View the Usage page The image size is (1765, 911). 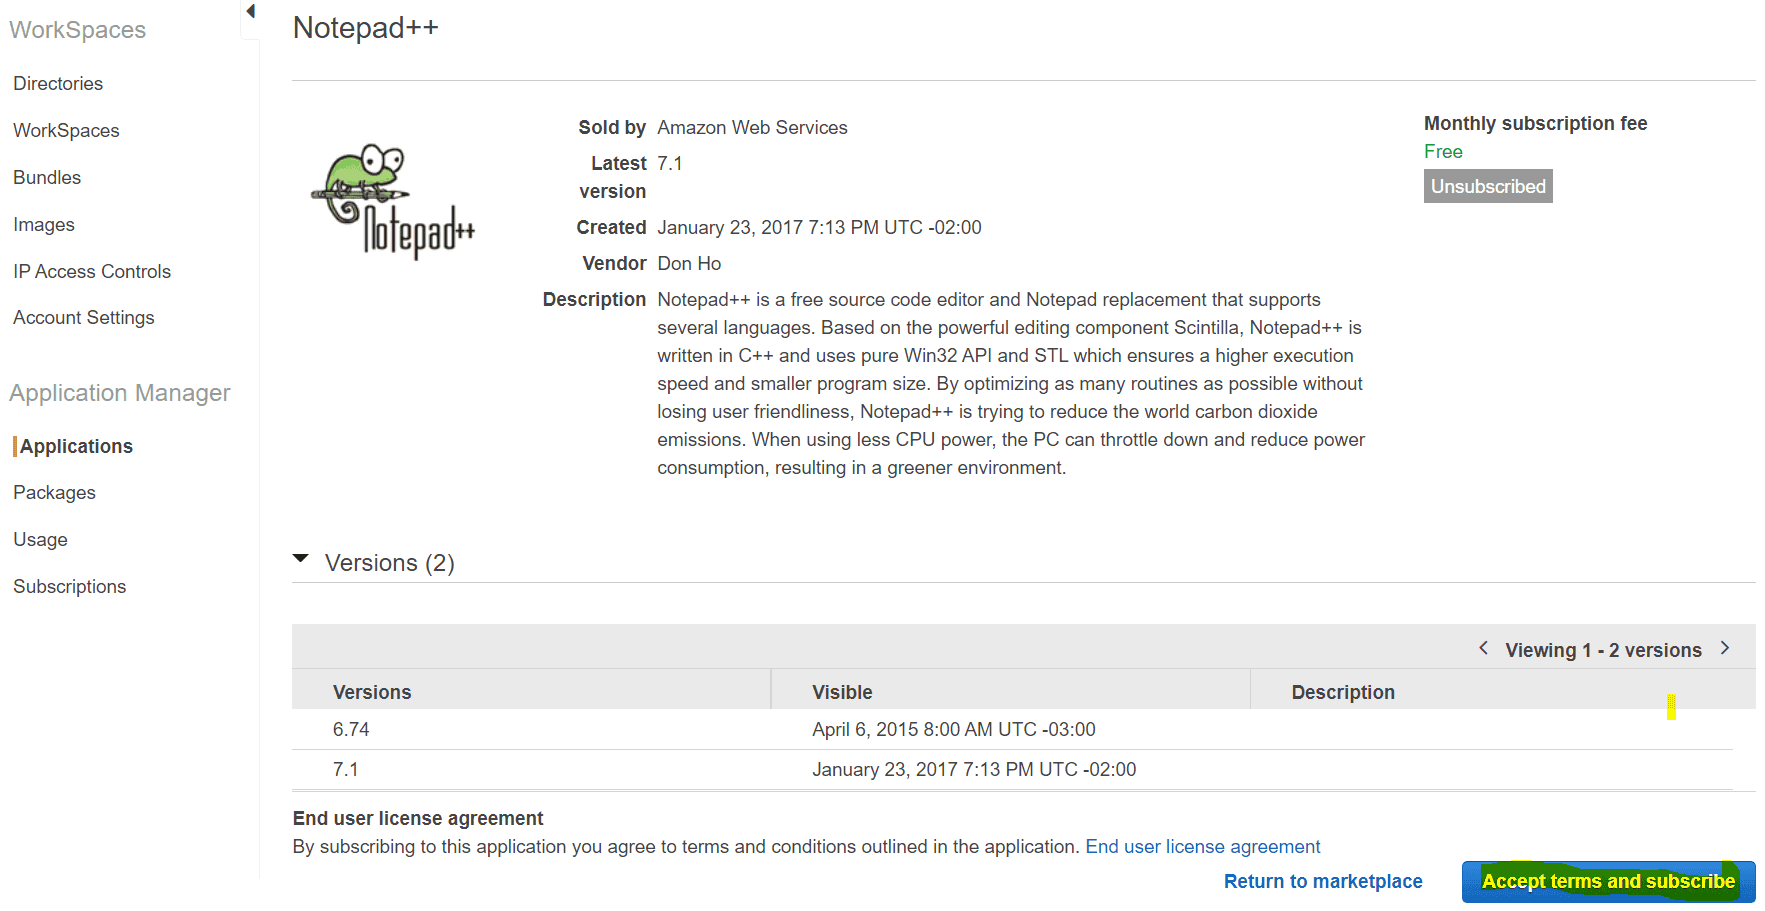[41, 540]
